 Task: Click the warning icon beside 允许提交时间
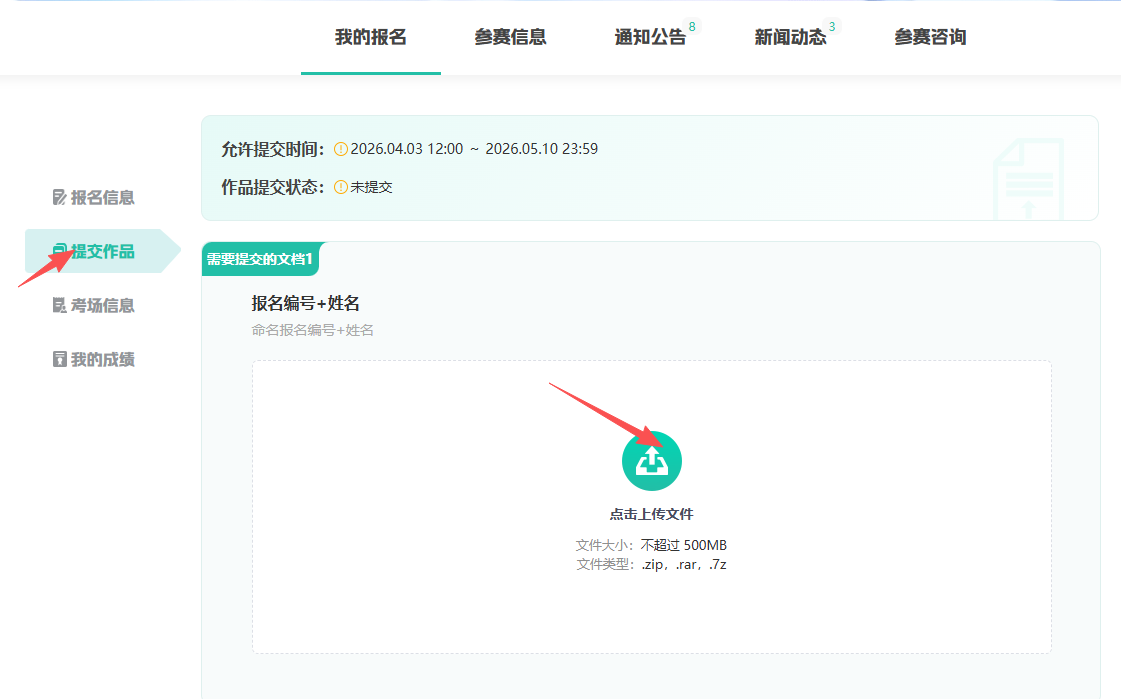pyautogui.click(x=341, y=149)
